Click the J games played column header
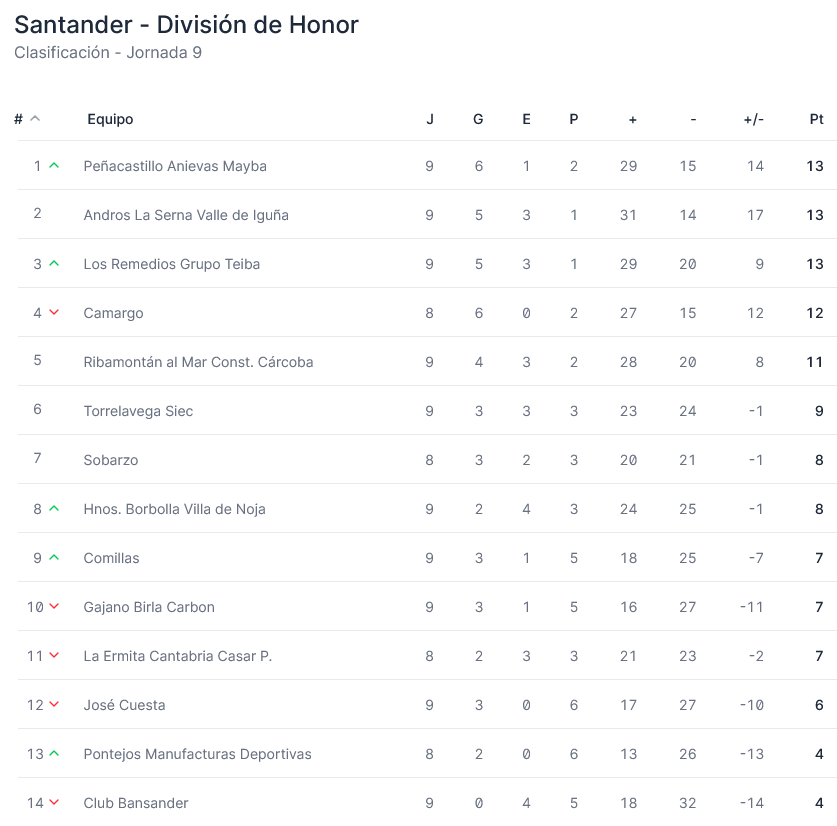Viewport: 837px width, 826px height. (x=430, y=119)
